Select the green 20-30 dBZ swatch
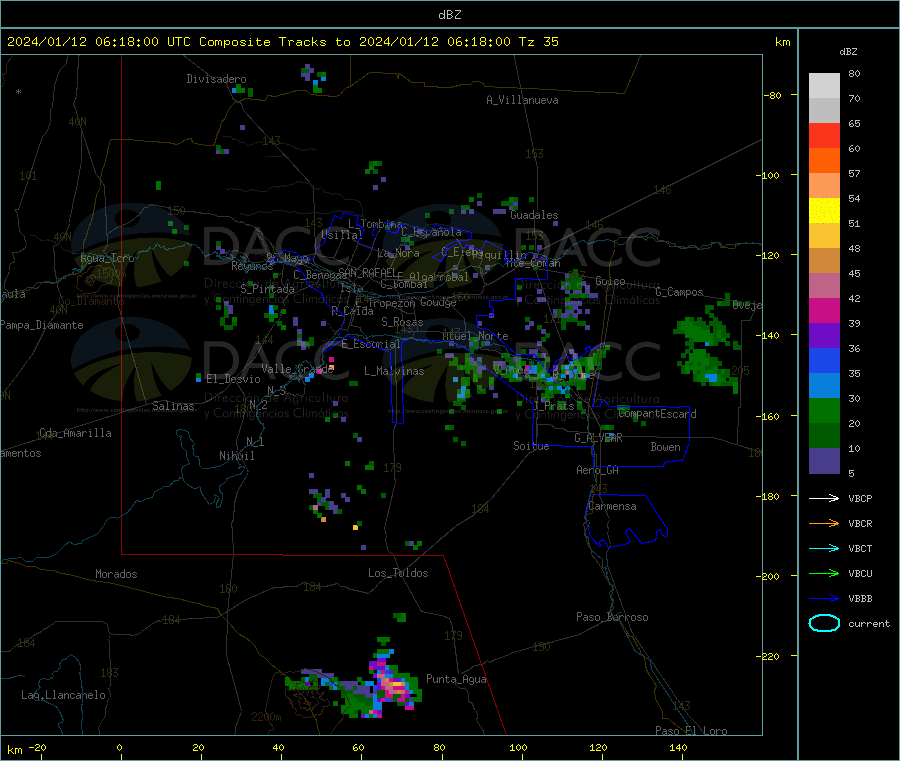900x761 pixels. click(824, 410)
